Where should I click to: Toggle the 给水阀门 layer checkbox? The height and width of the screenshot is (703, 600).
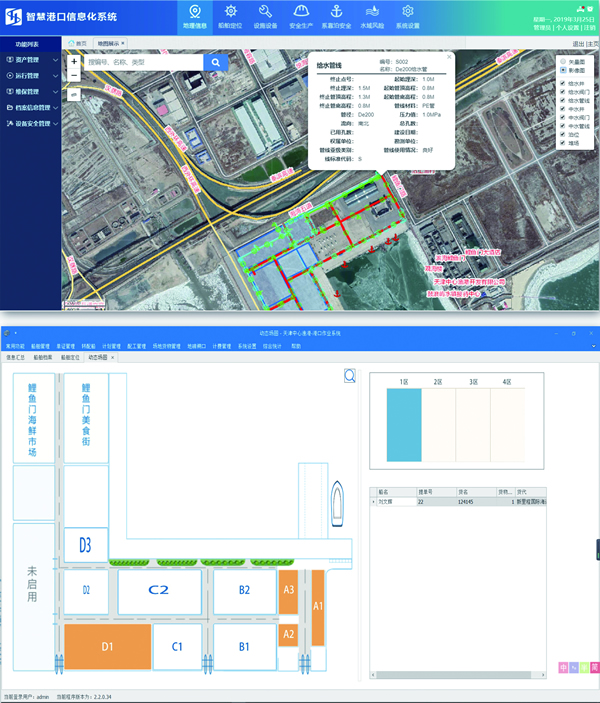(x=563, y=91)
